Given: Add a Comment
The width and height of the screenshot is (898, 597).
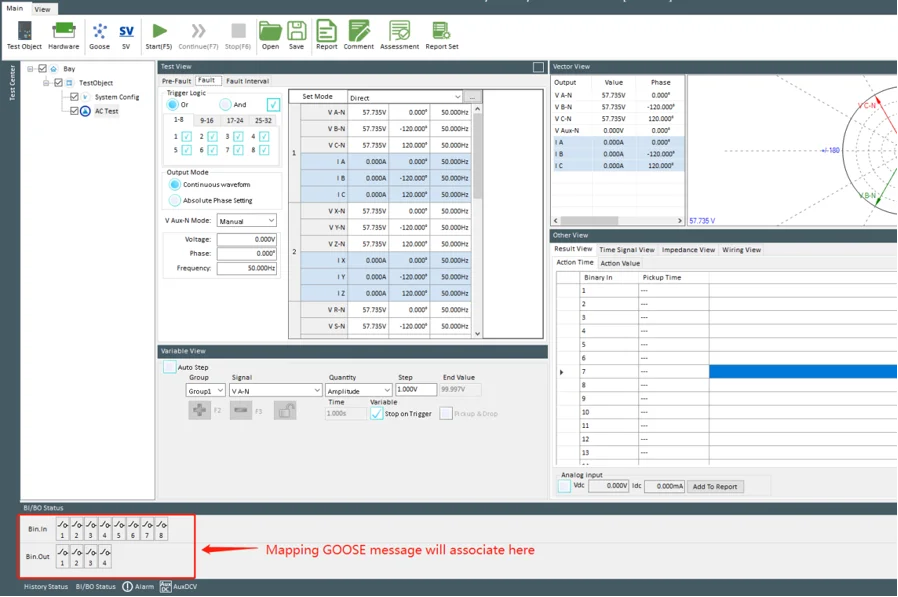Looking at the screenshot, I should (x=359, y=36).
